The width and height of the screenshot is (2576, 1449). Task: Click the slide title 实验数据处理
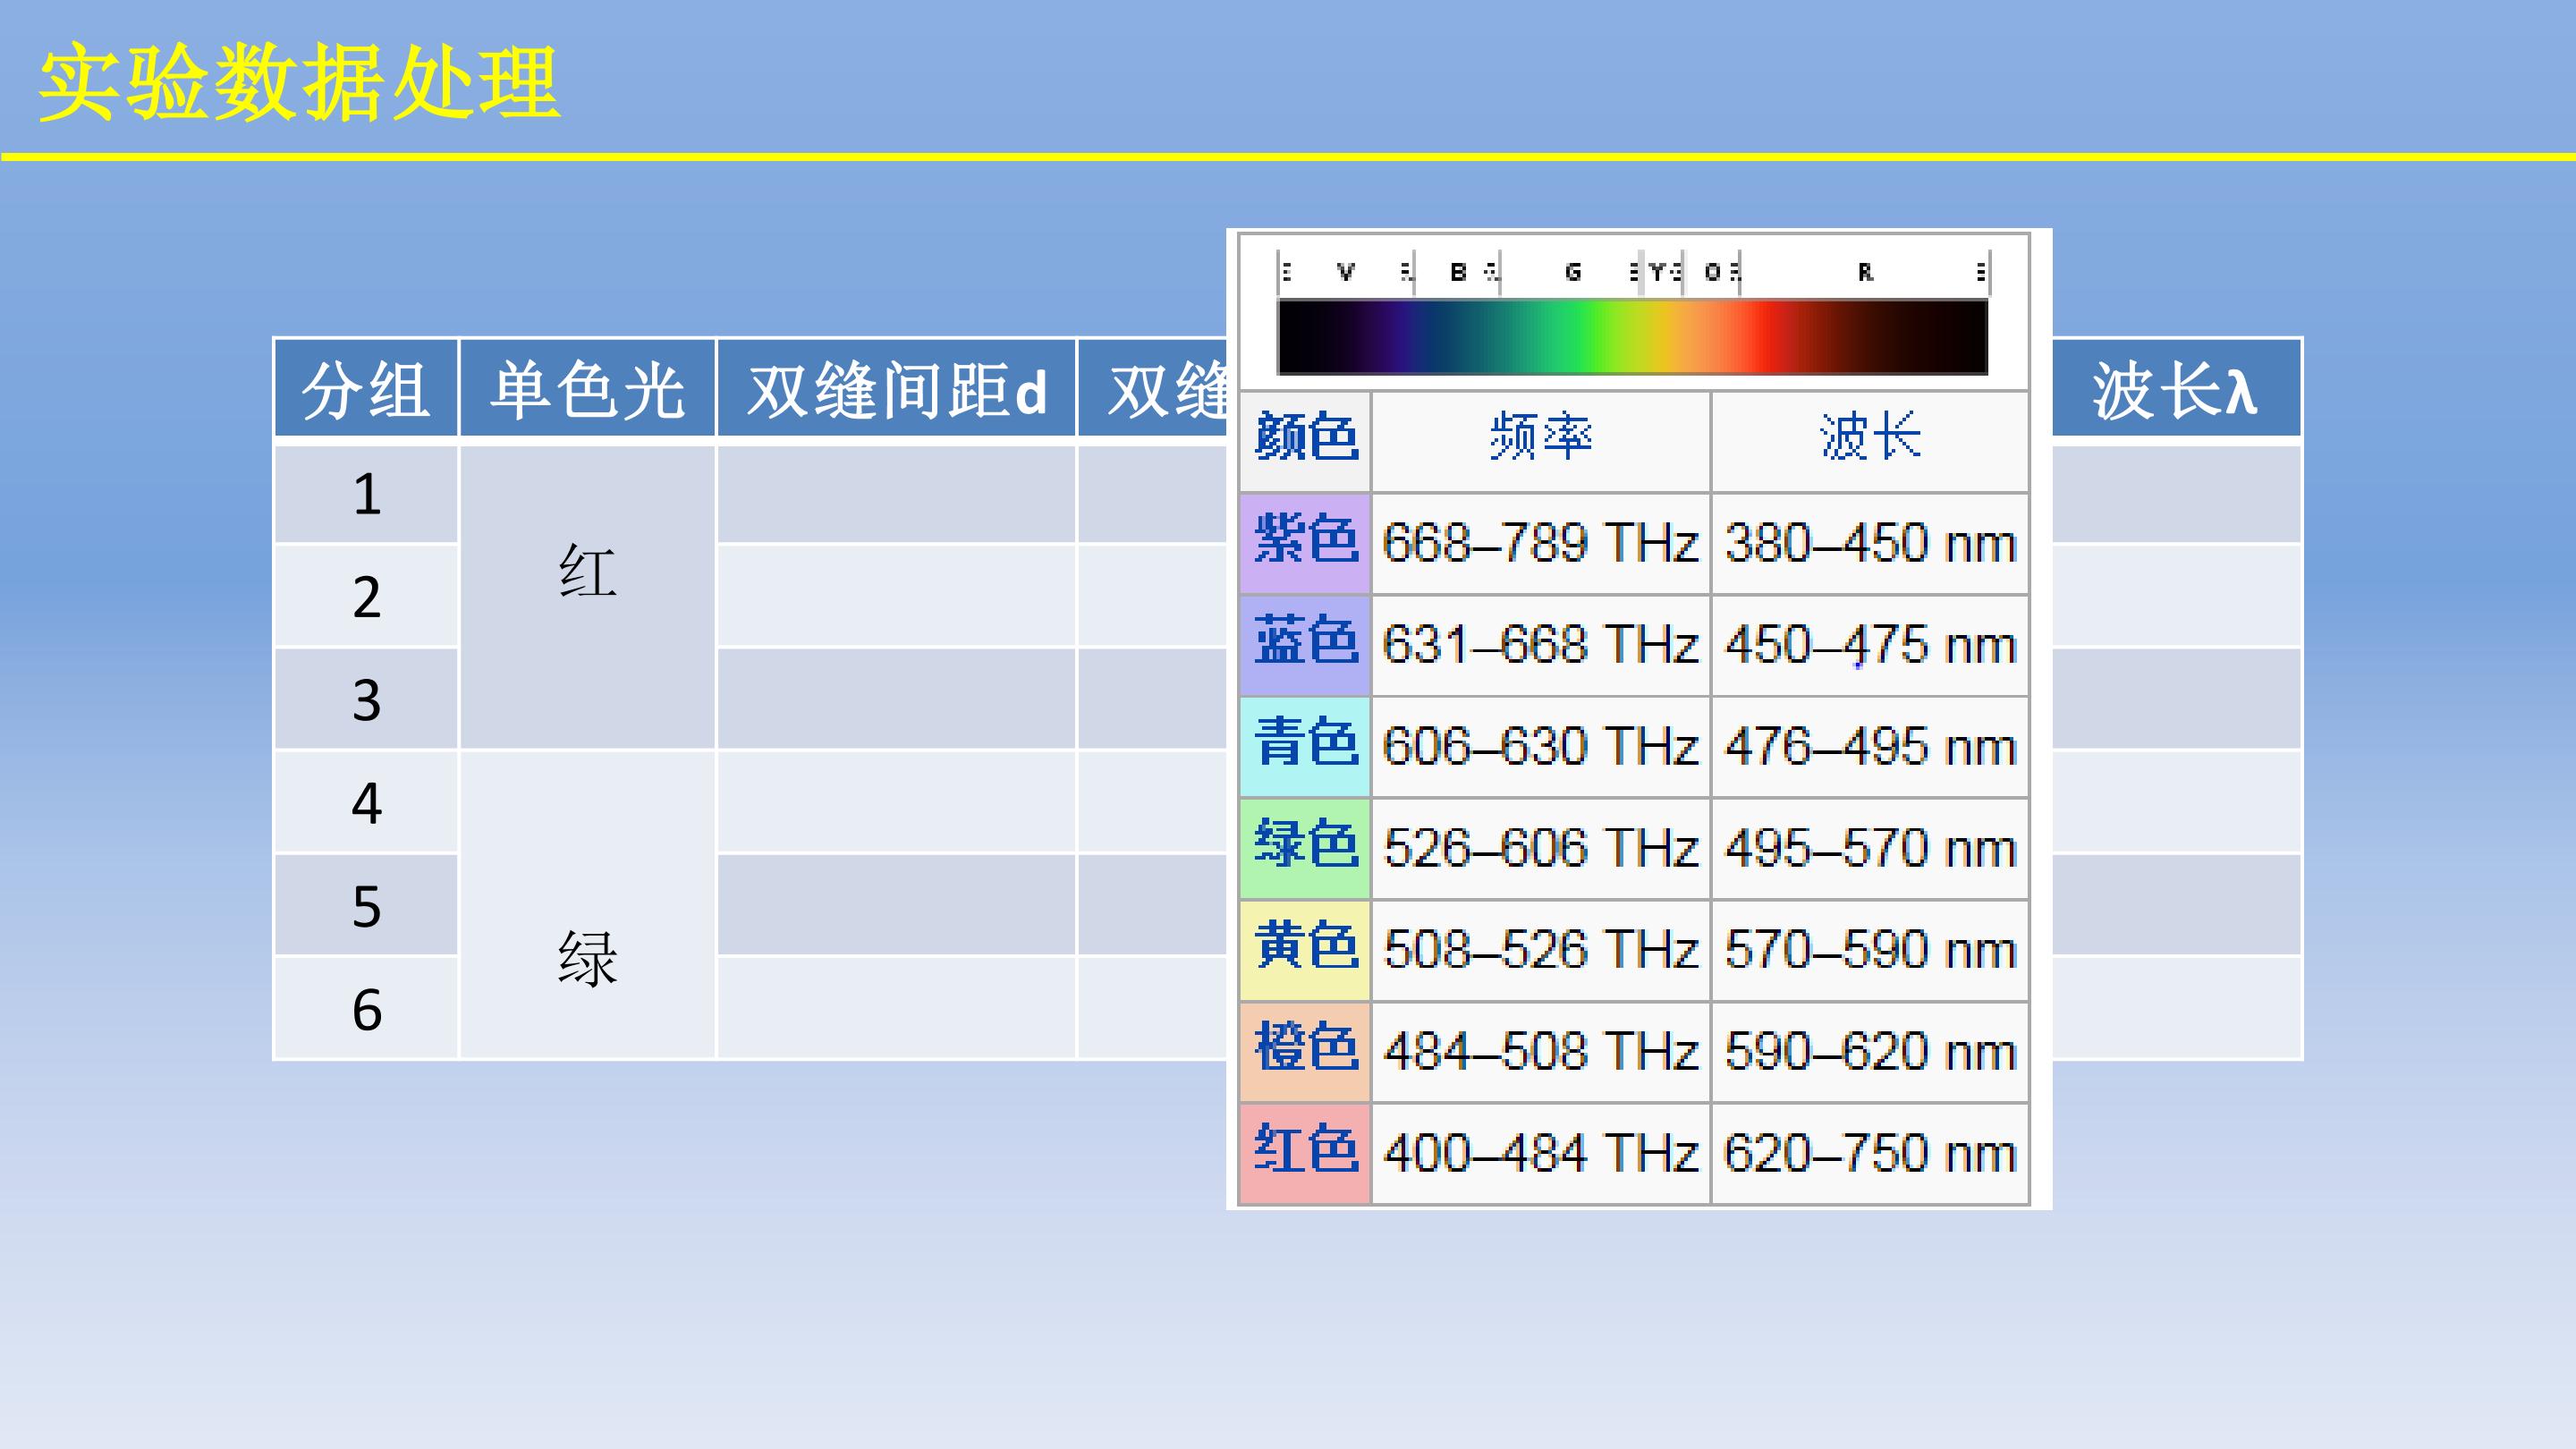(299, 83)
